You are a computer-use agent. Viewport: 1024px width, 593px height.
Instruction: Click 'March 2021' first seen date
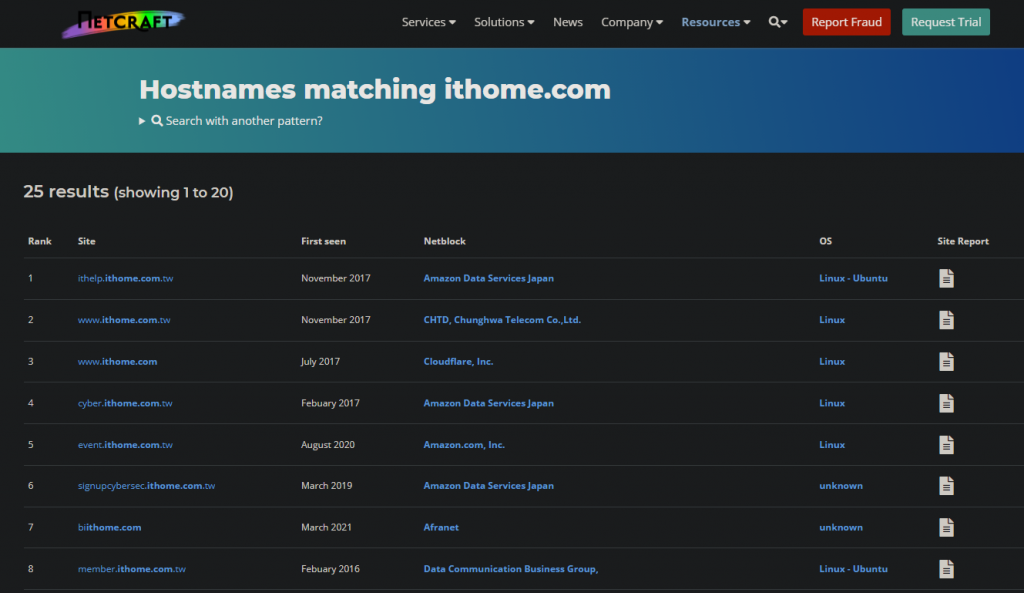coord(327,528)
